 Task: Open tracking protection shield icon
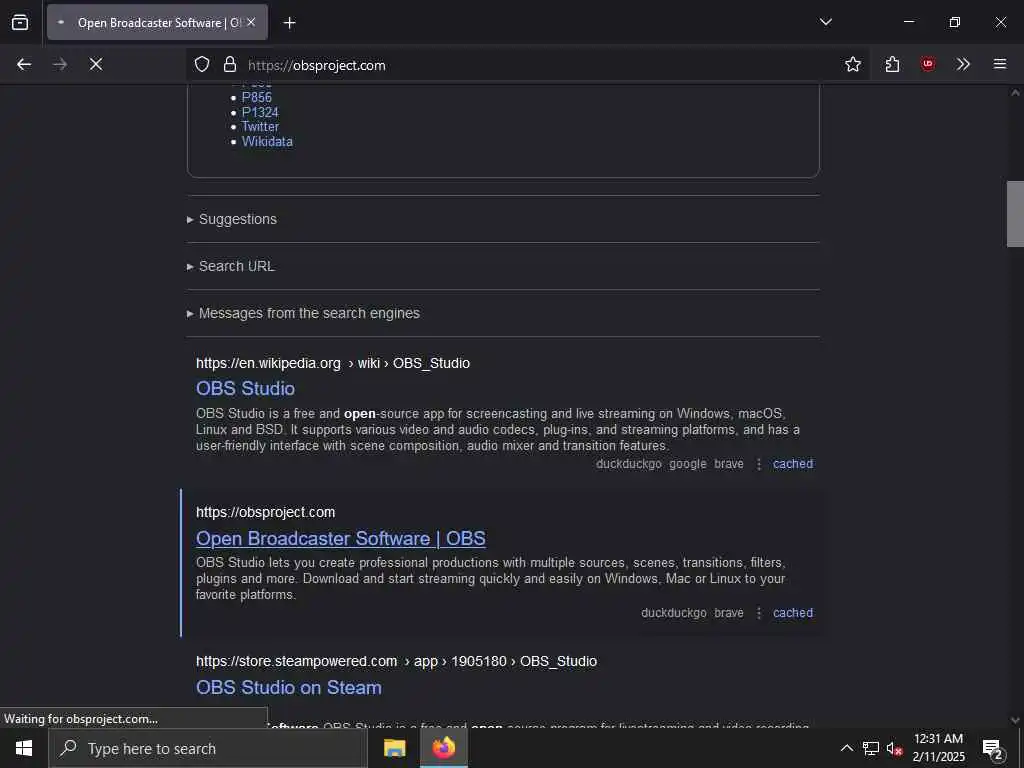[x=202, y=64]
